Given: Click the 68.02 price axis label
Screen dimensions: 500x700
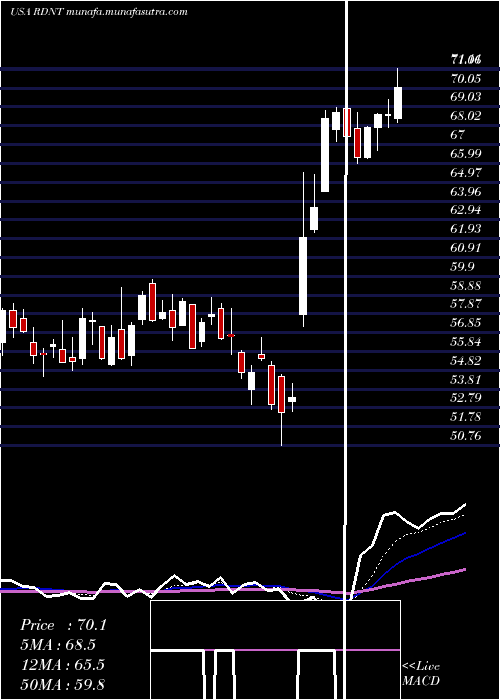Looking at the screenshot, I should (467, 116).
